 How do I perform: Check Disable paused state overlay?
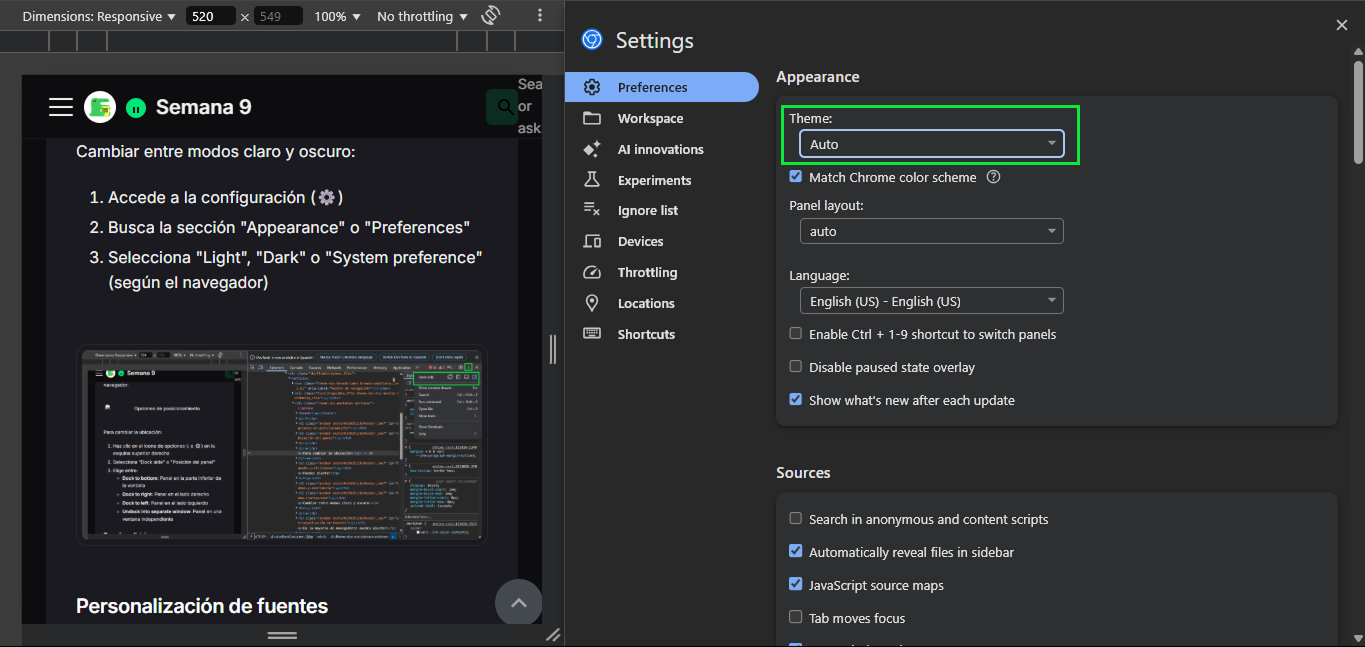click(796, 367)
